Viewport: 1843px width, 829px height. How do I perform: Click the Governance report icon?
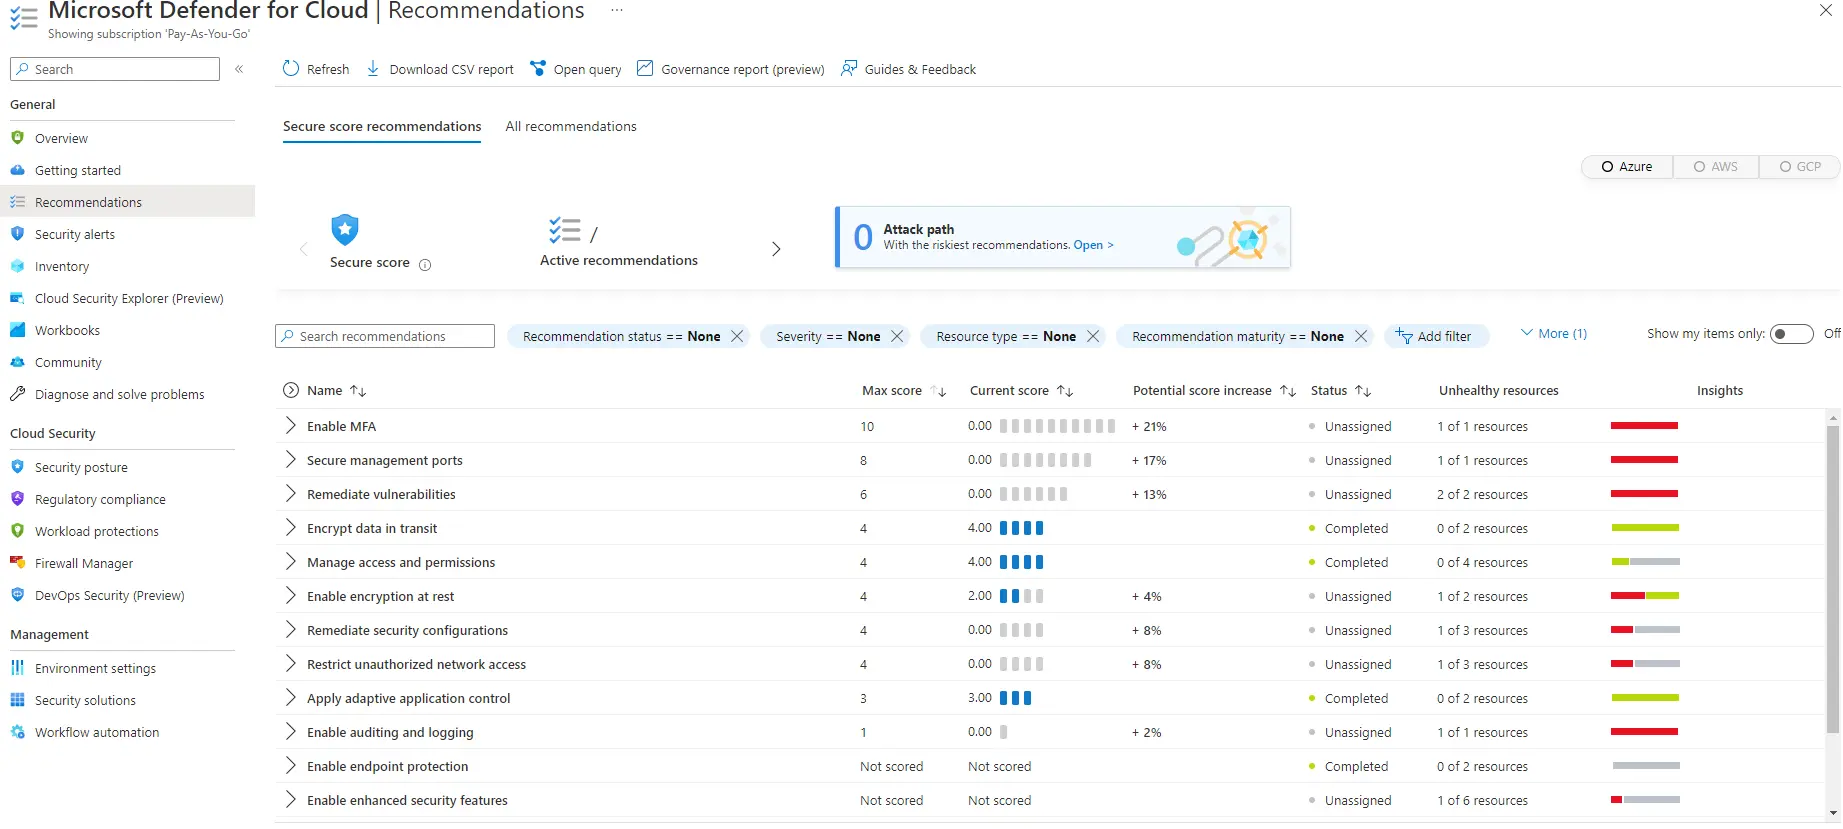645,68
